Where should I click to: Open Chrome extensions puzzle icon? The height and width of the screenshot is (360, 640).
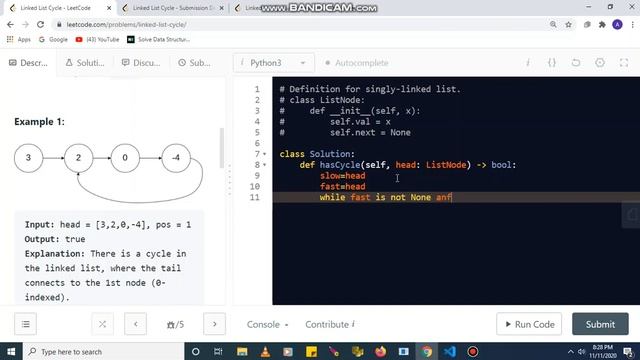point(602,24)
